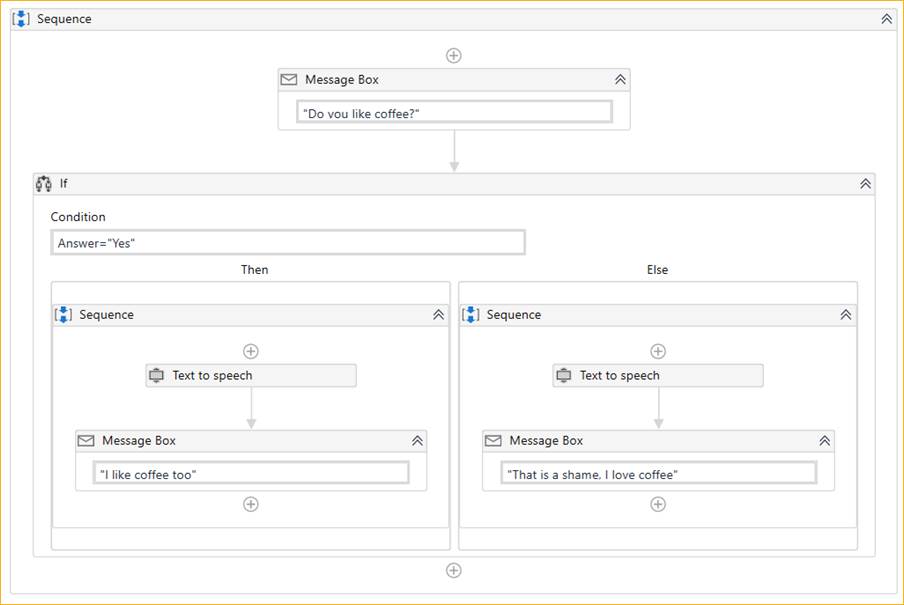Click the plus icon above the Then branch's Text to speech
904x605 pixels.
coord(251,351)
